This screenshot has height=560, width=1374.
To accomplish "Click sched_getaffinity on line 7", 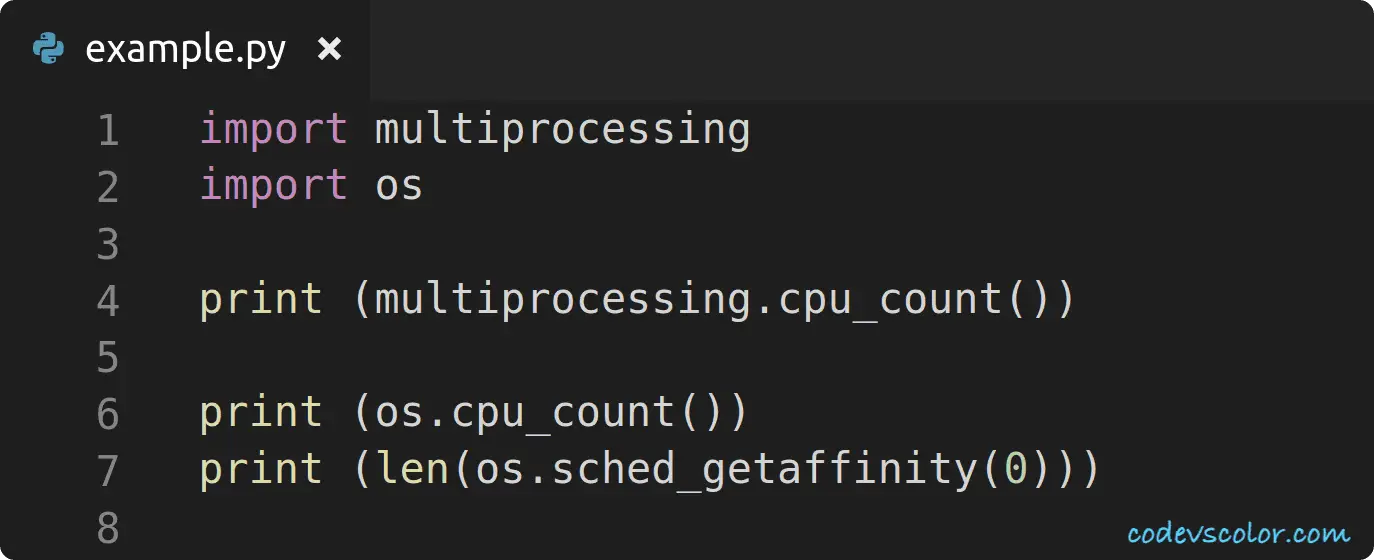I will (738, 470).
